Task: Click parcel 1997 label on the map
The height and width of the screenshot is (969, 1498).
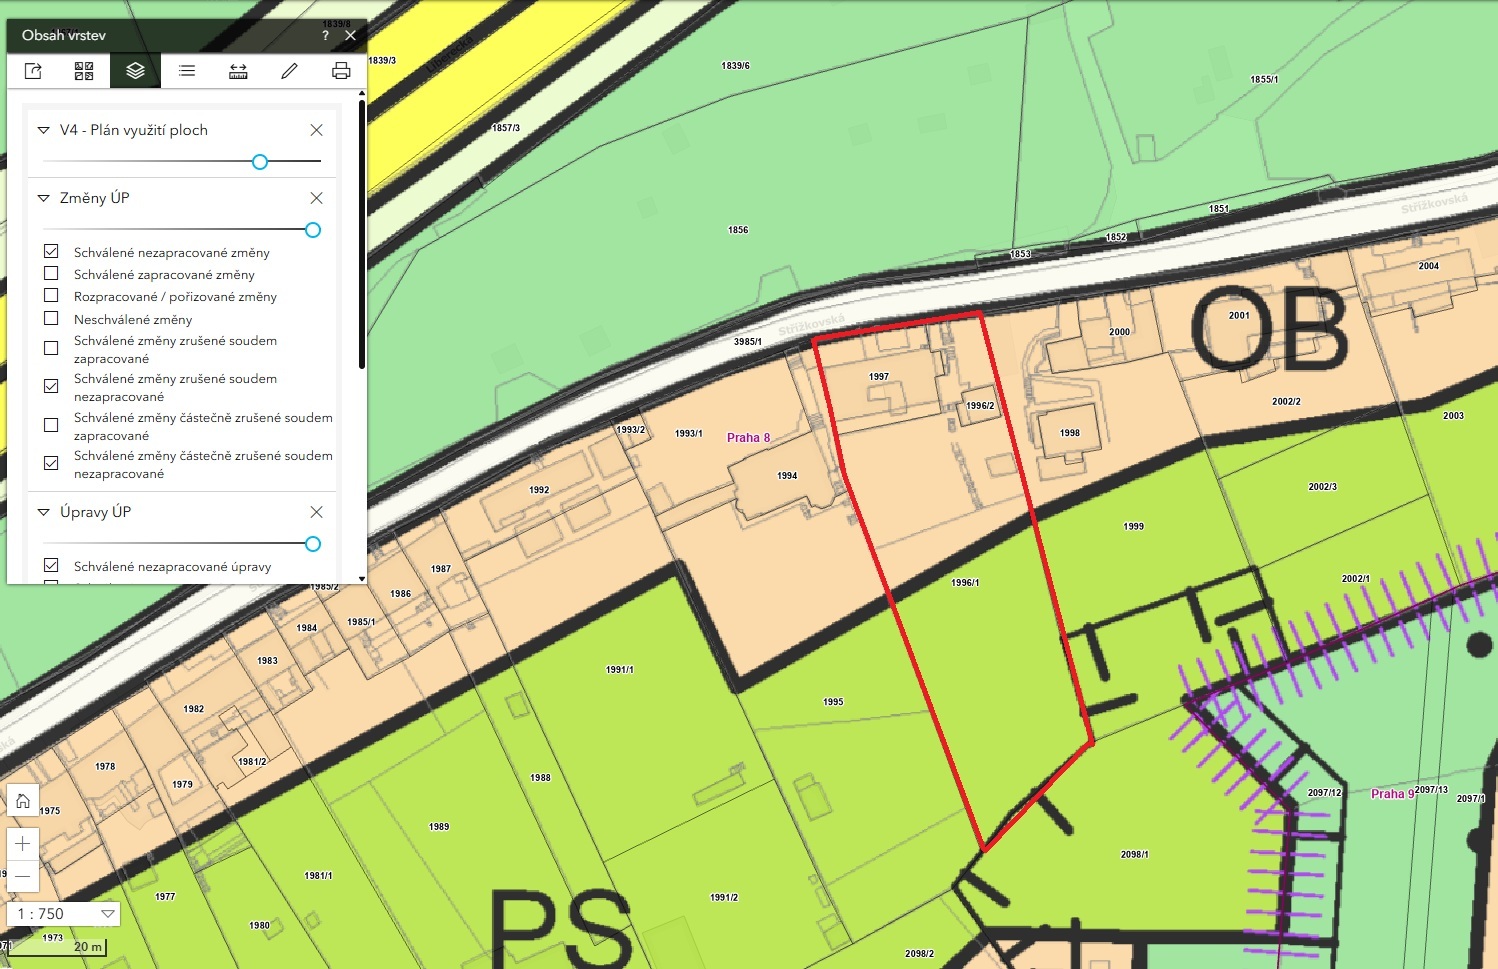Action: pos(879,377)
